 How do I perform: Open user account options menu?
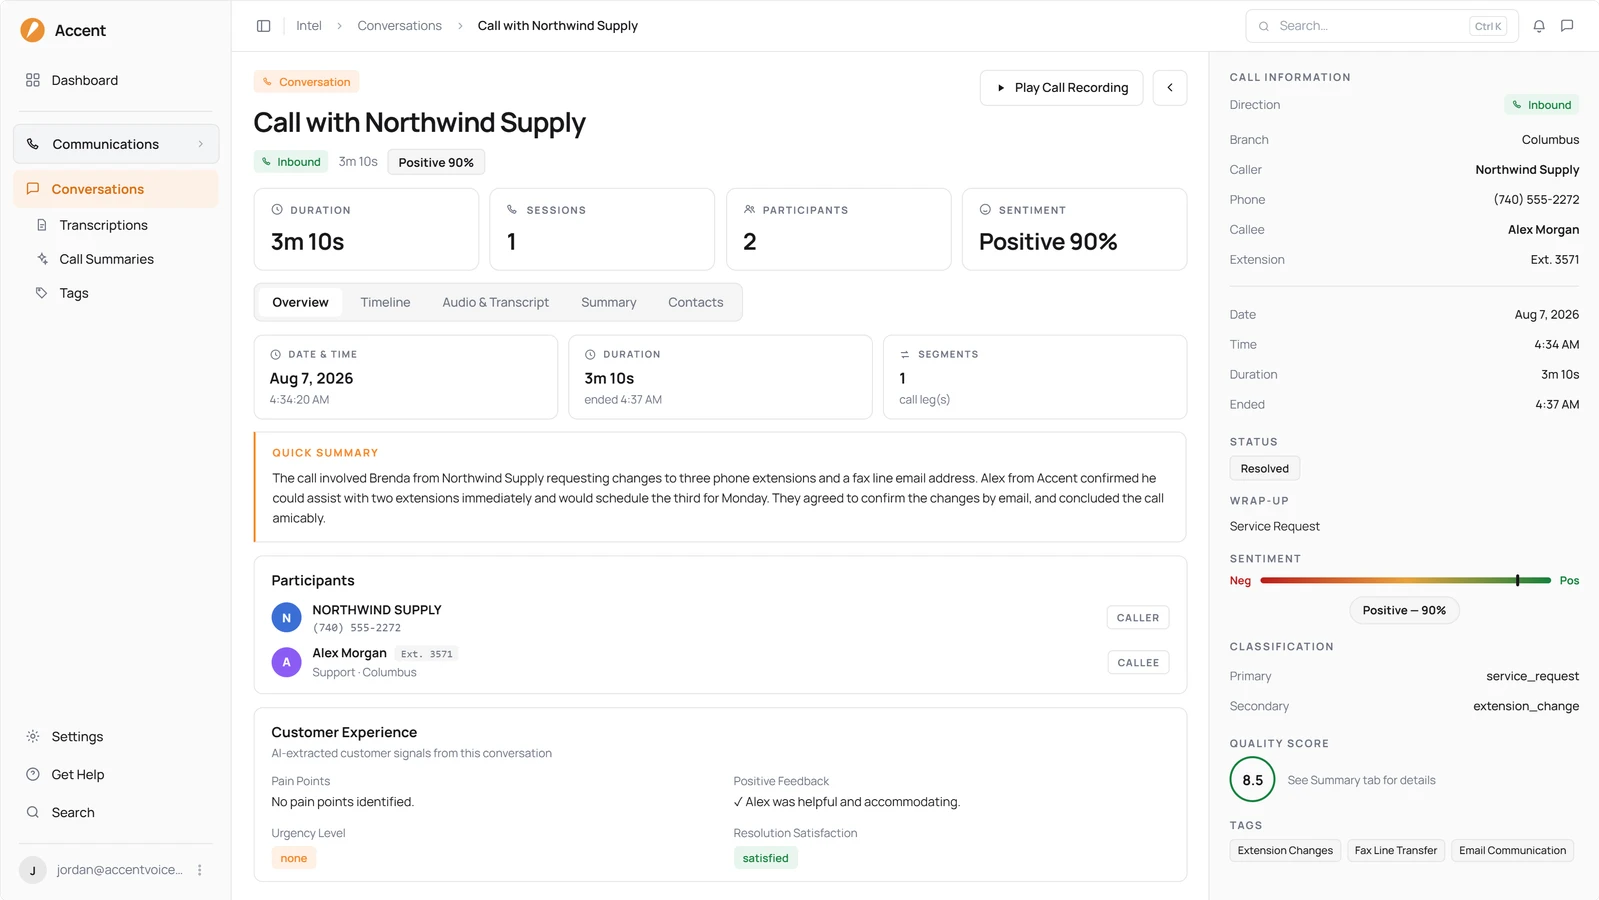coord(200,870)
